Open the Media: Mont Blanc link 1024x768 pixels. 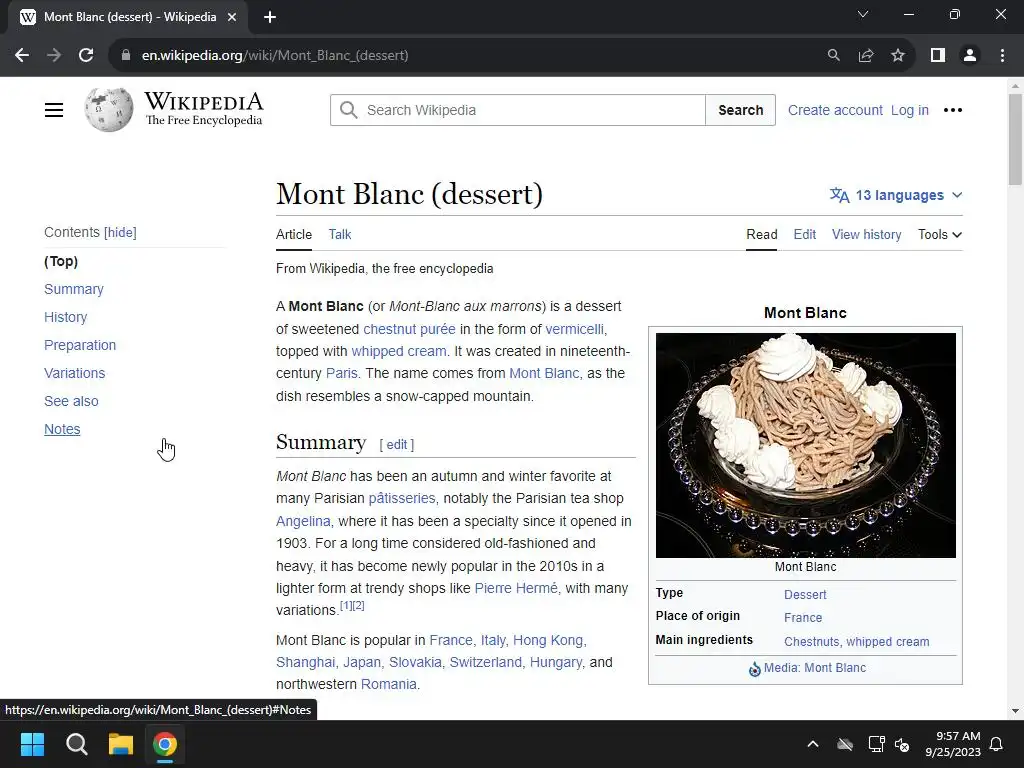(814, 668)
